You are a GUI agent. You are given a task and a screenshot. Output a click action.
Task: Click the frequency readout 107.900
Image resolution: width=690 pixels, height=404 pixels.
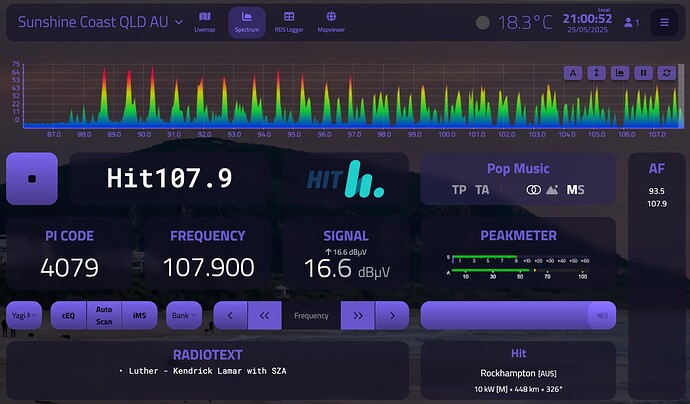(x=209, y=268)
